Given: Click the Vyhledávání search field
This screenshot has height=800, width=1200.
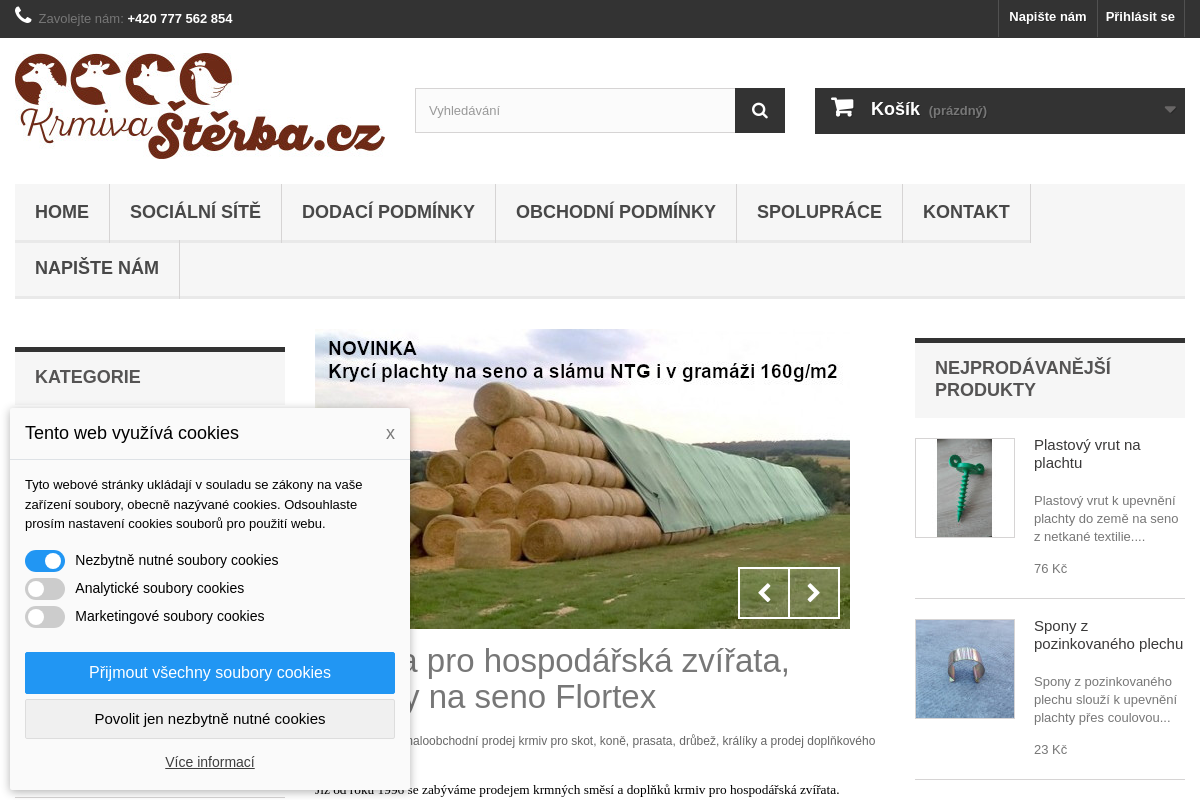Looking at the screenshot, I should 575,110.
